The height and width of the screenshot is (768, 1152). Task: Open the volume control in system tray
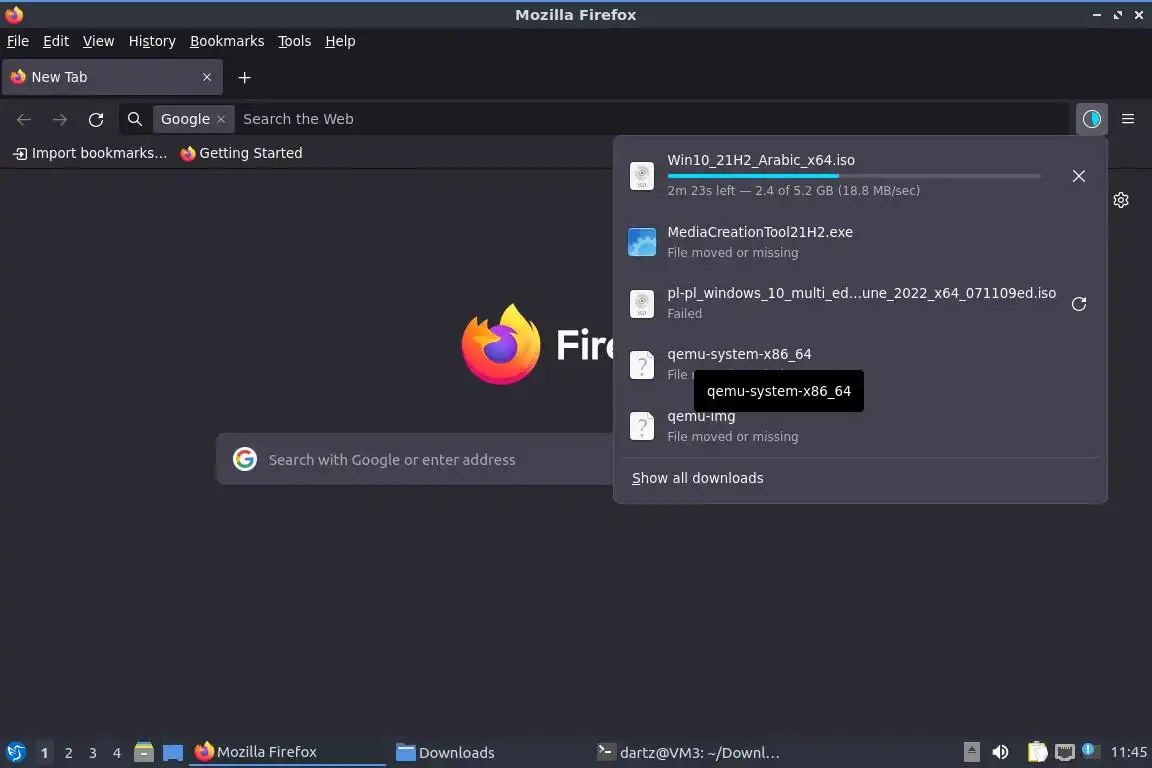pos(1000,753)
